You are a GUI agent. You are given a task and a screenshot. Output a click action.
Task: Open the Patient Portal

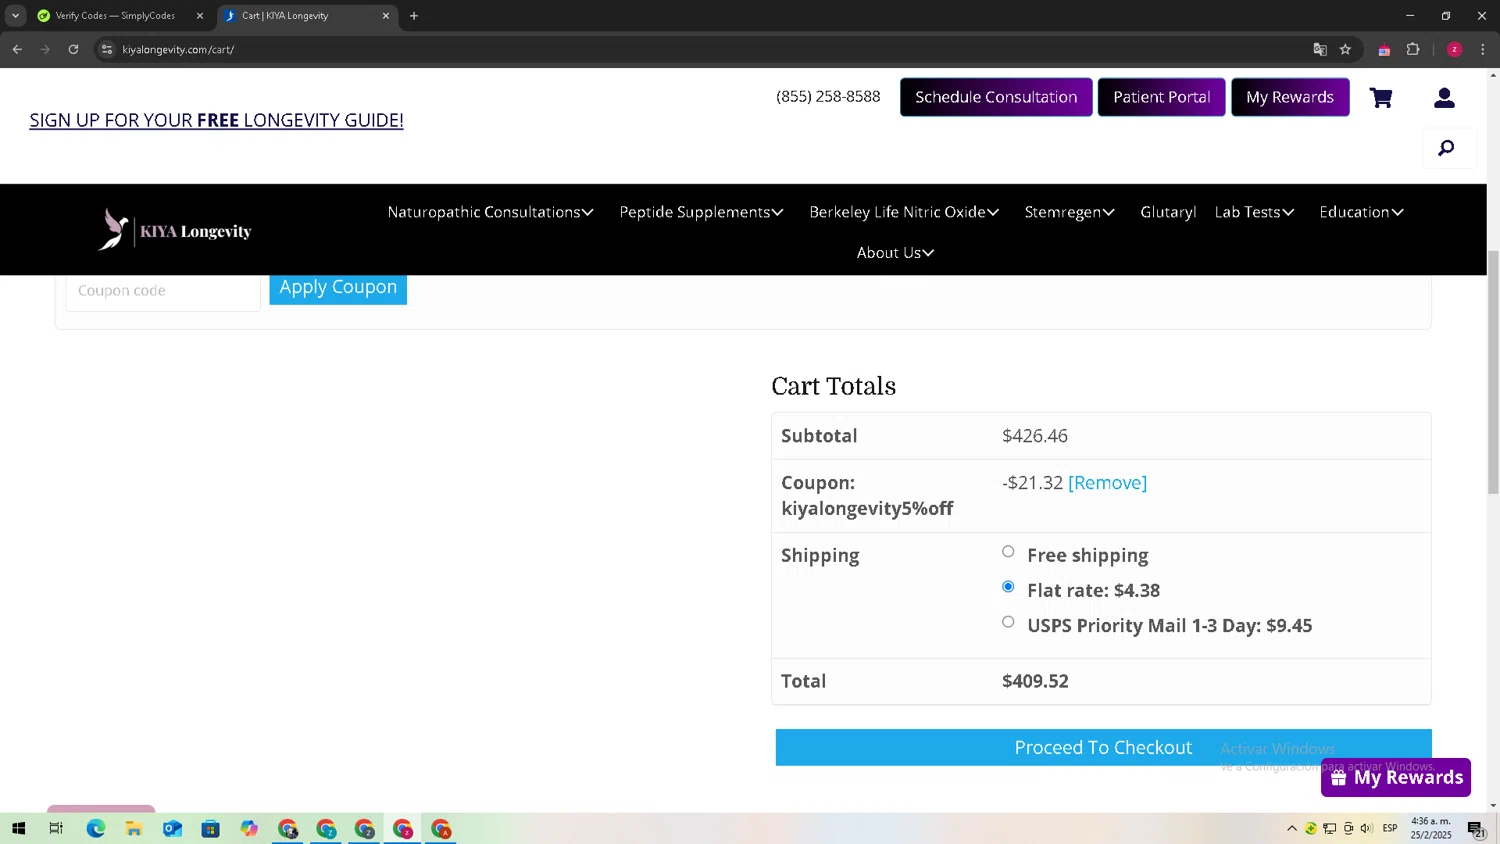[1161, 97]
